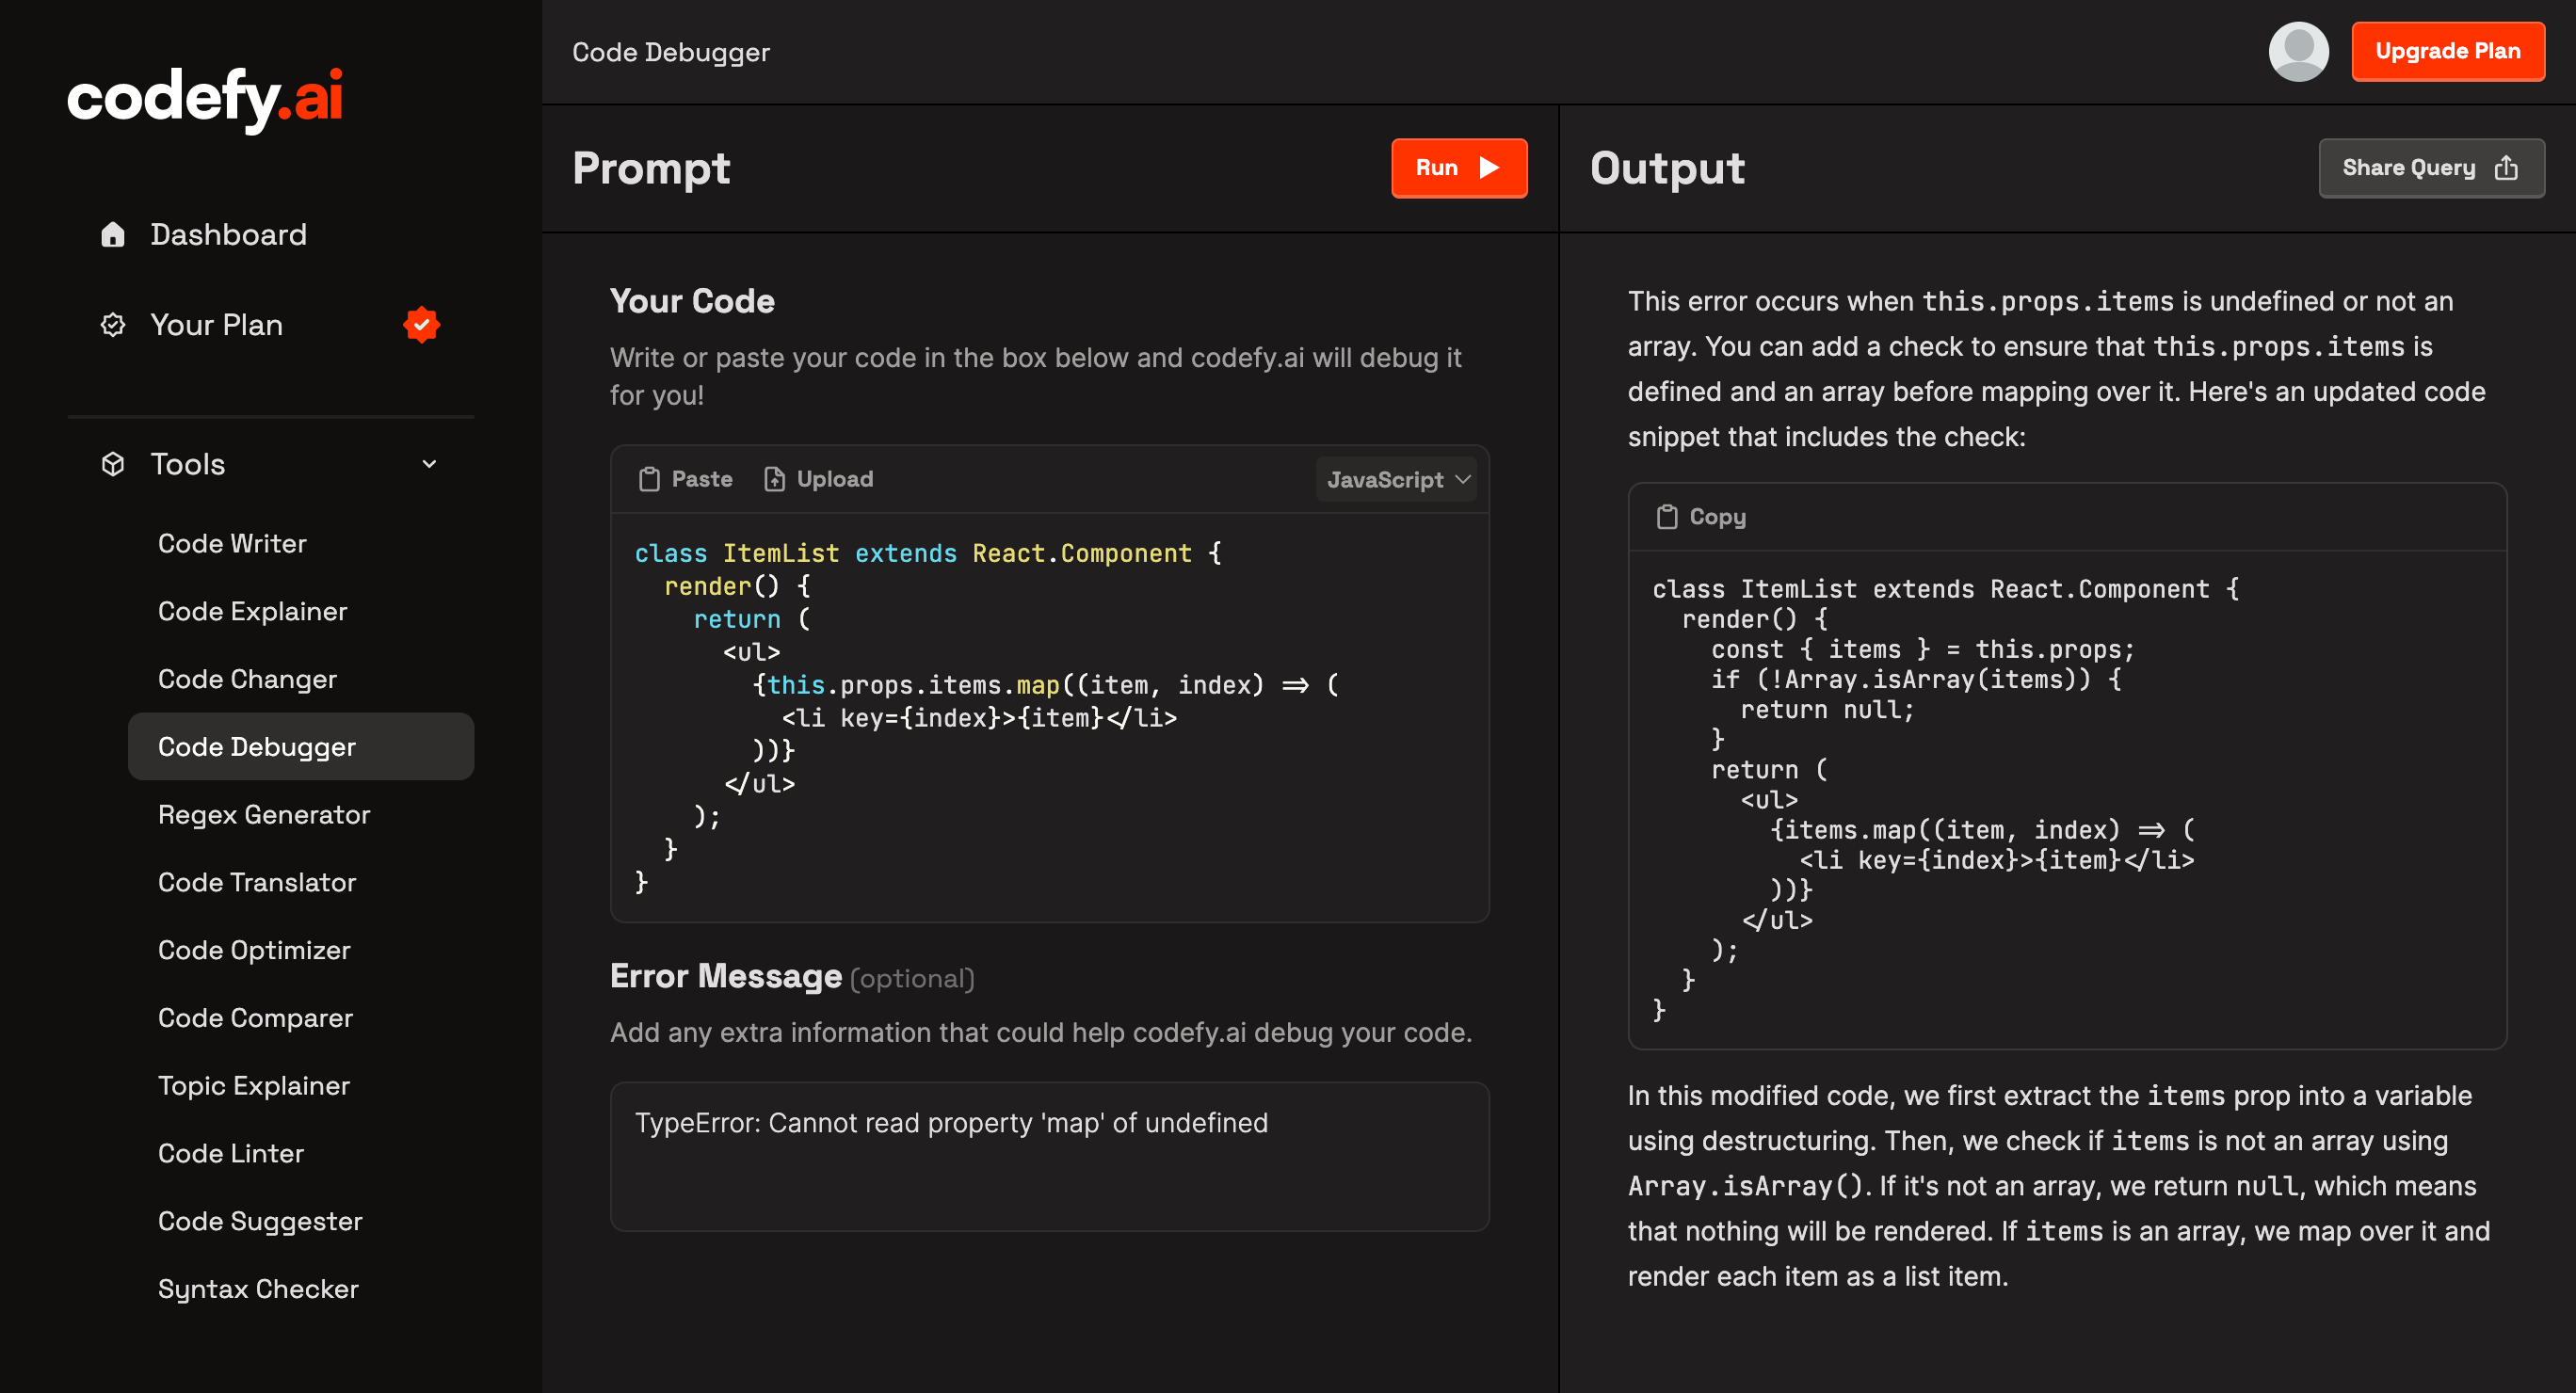The height and width of the screenshot is (1393, 2576).
Task: Click into the Error Message text field
Action: point(1049,1156)
